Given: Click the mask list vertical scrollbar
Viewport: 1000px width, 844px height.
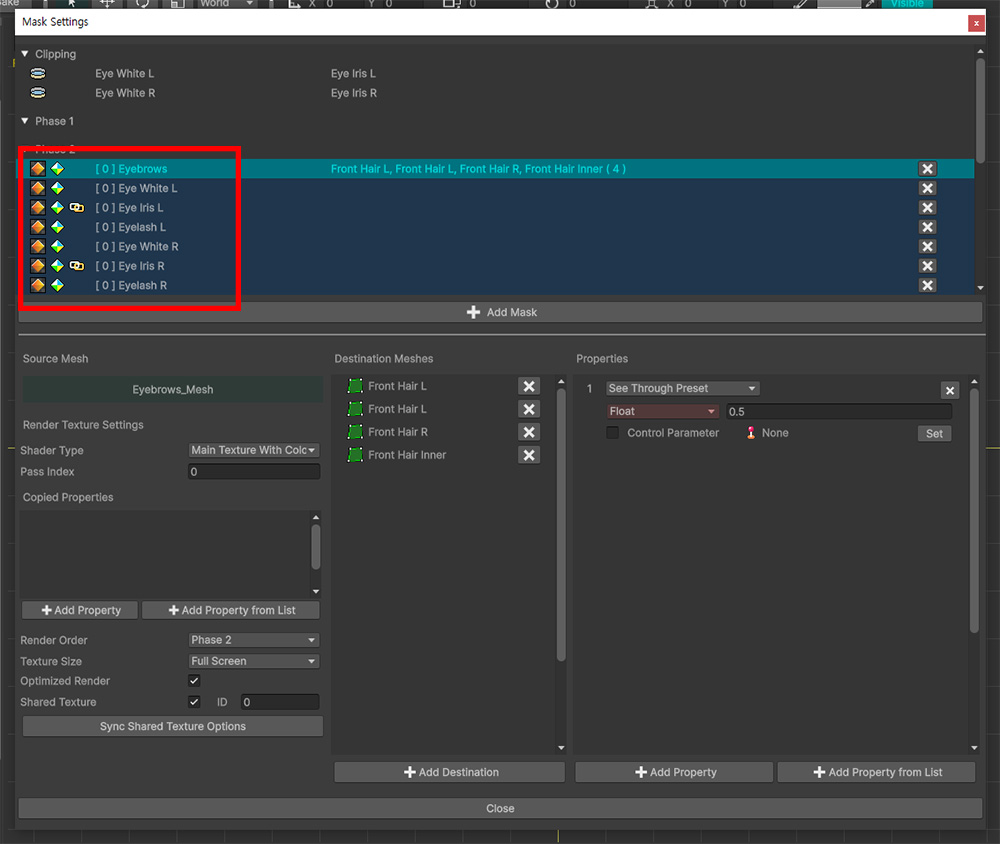Looking at the screenshot, I should (x=980, y=110).
